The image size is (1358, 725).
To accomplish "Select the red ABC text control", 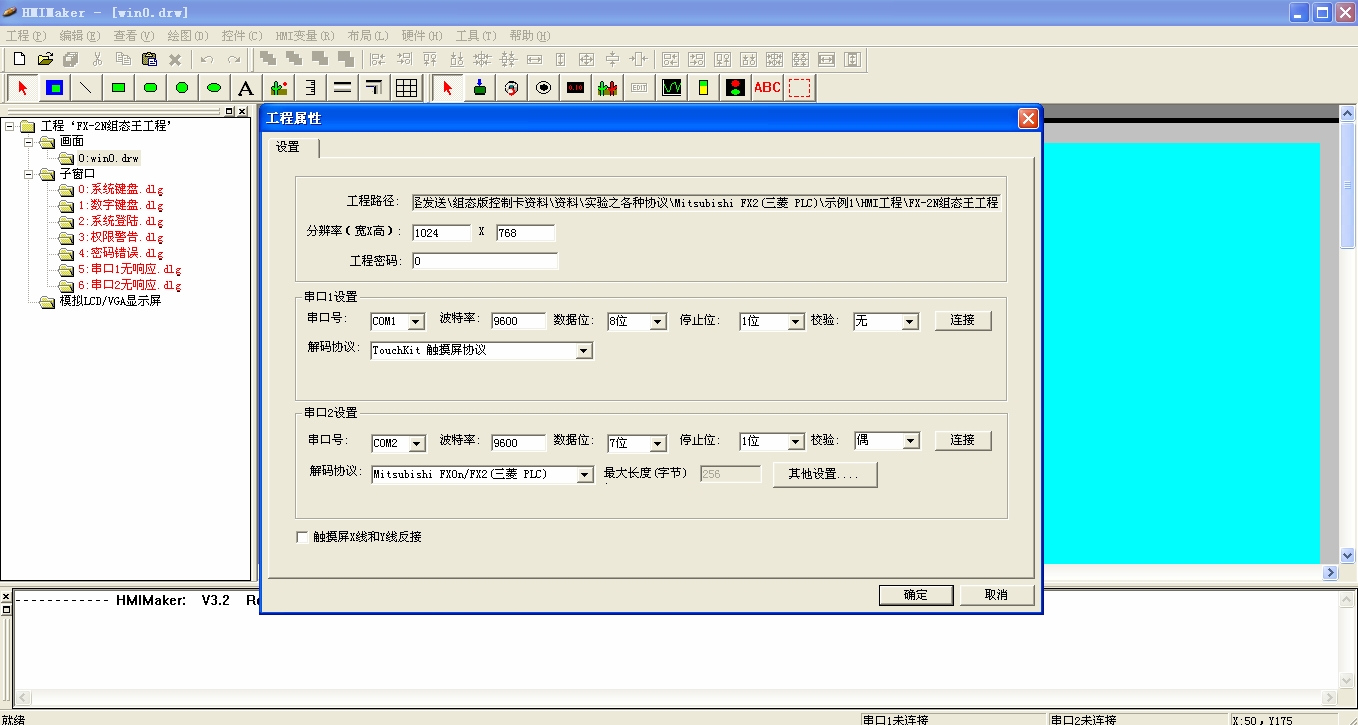I will (767, 88).
